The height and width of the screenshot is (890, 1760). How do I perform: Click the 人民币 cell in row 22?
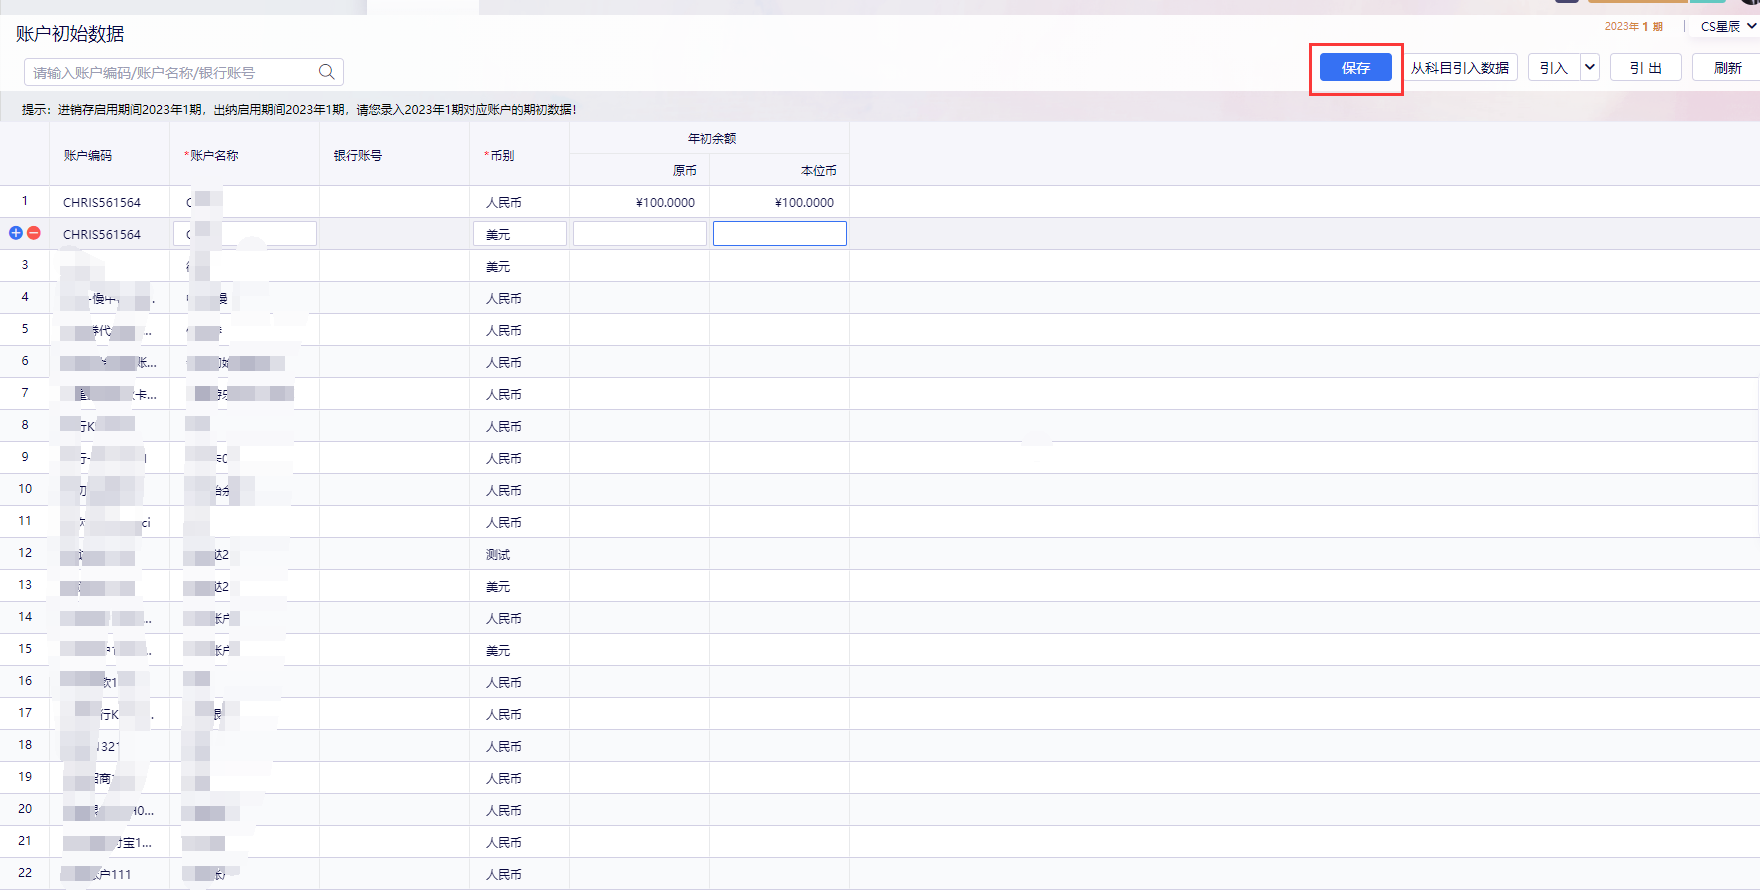point(504,874)
